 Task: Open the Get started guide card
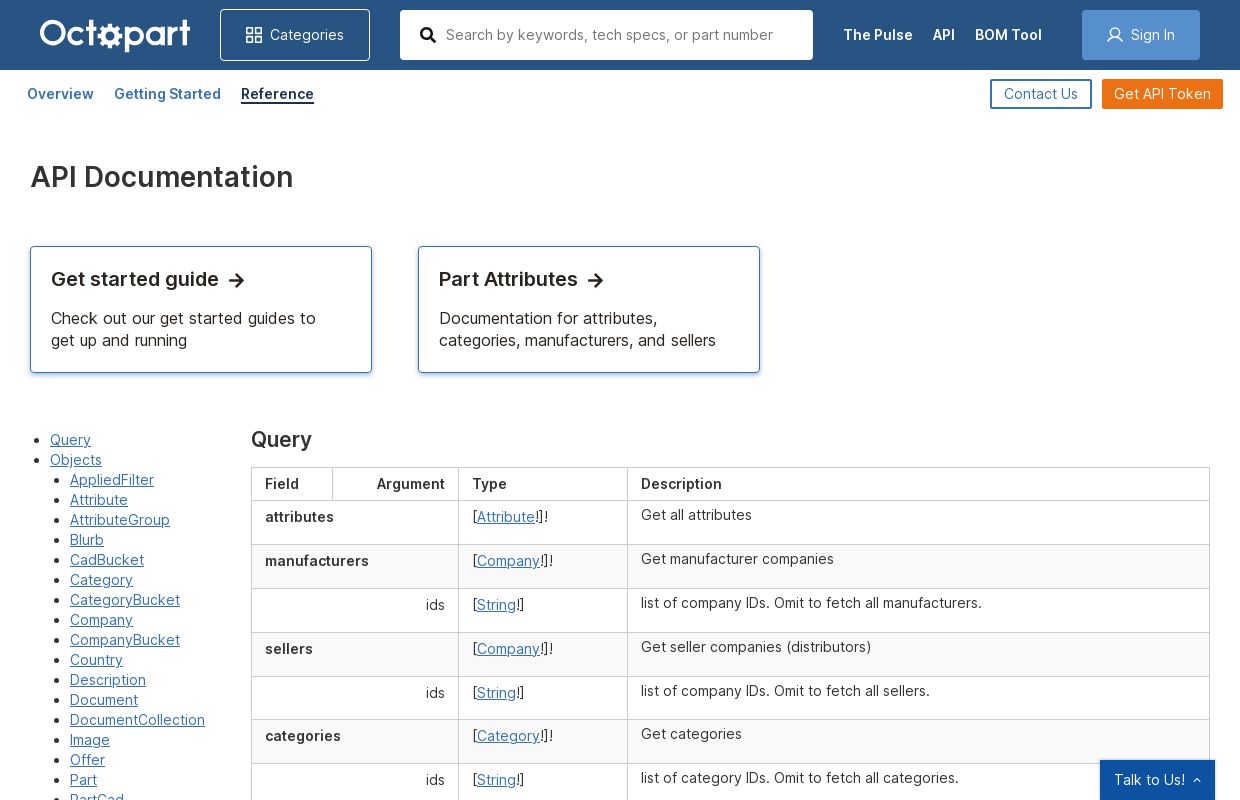(x=201, y=310)
